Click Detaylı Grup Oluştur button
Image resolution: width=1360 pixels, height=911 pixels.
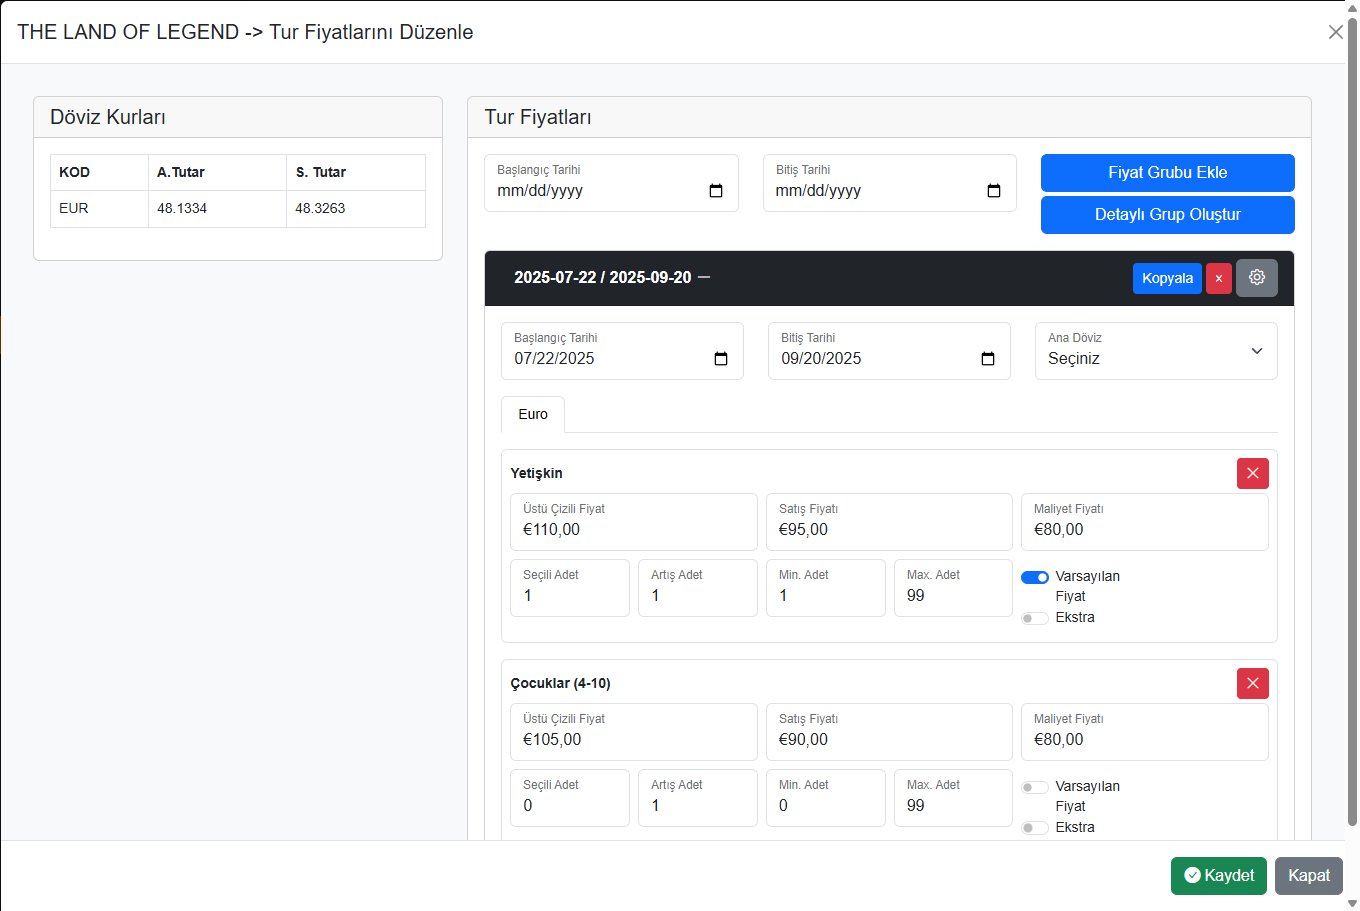click(x=1167, y=215)
